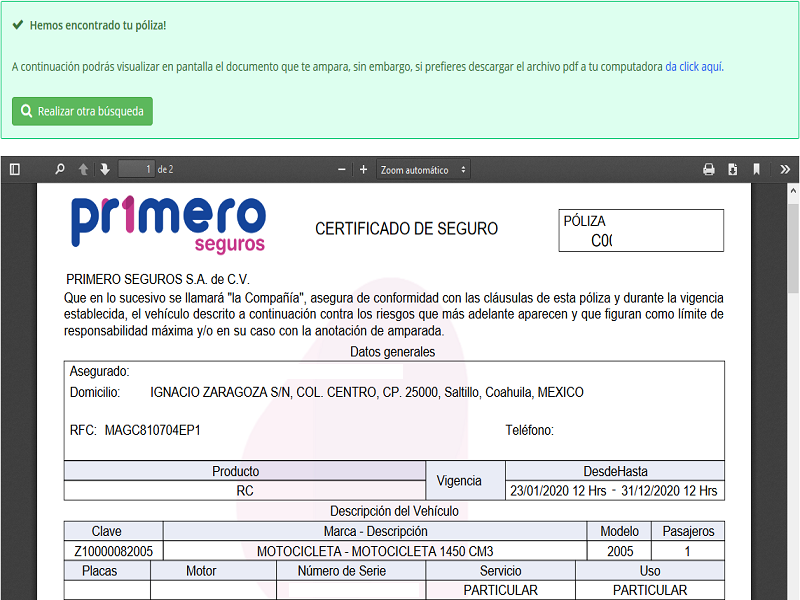
Task: Click the page number input field
Action: 136,170
